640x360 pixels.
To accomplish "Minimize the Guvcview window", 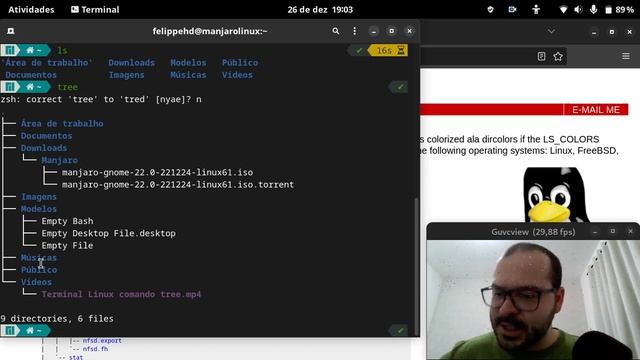I will (x=595, y=232).
